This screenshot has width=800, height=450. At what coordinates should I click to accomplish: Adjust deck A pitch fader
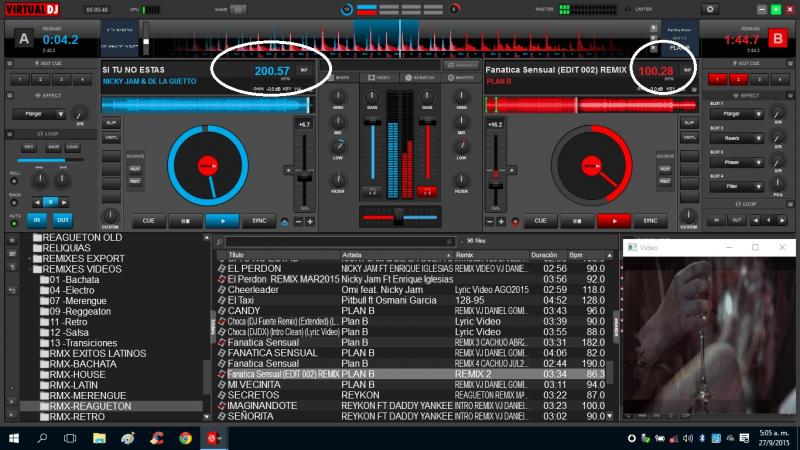(x=305, y=177)
